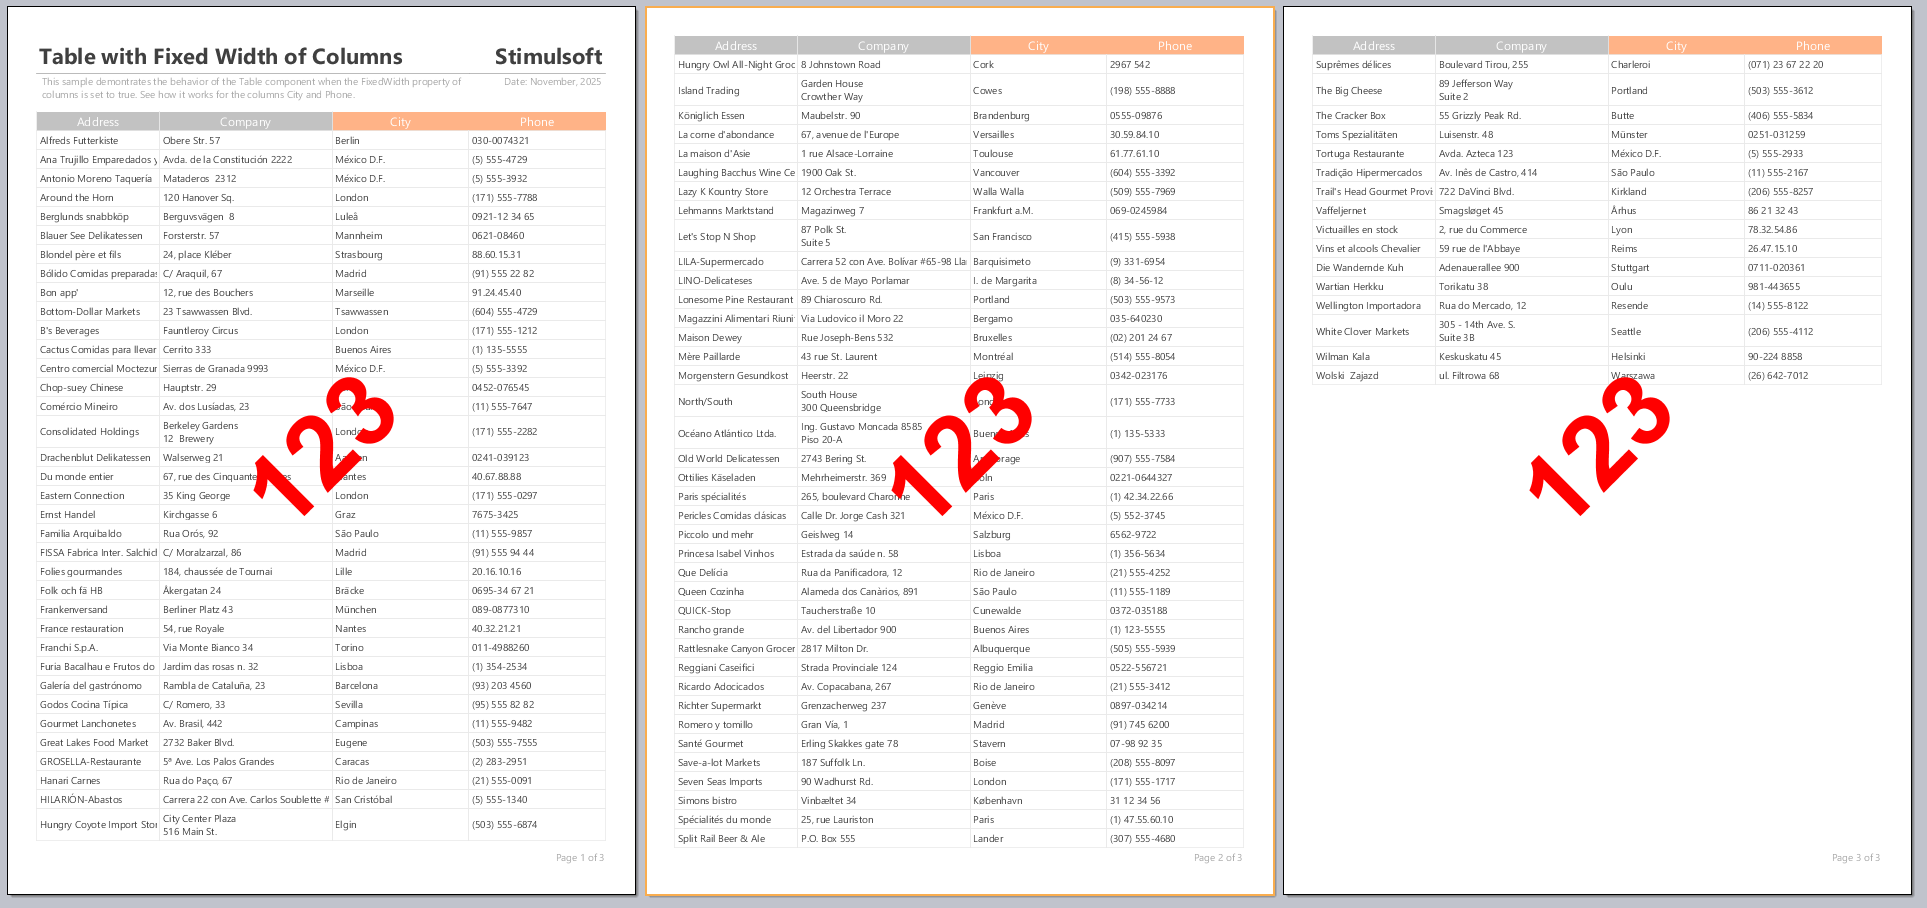Click the "Page 3 of 3" footer

tap(1855, 858)
